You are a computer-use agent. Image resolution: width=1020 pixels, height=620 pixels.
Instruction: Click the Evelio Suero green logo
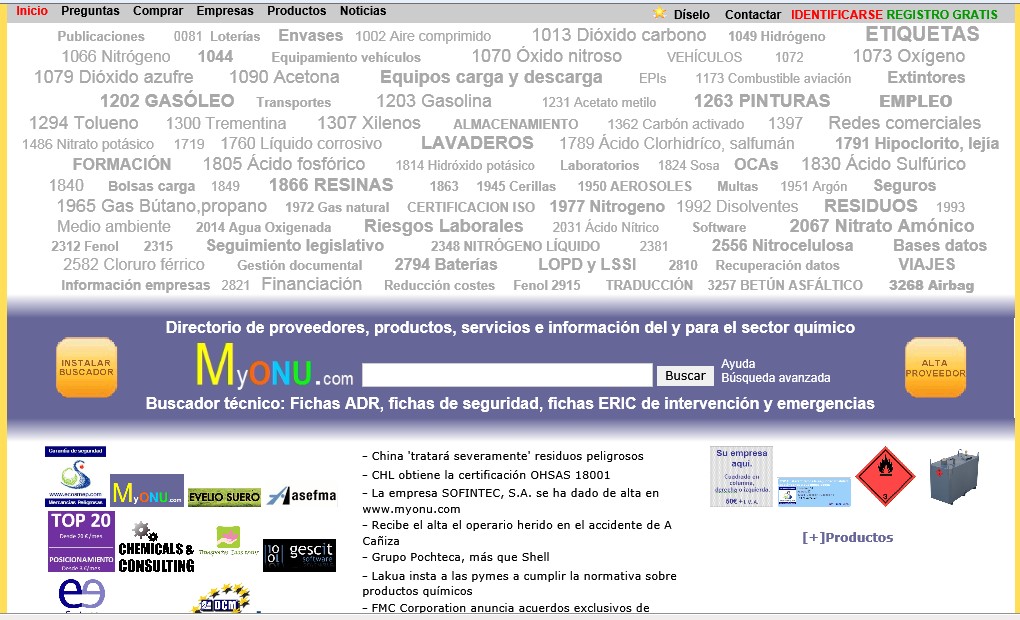[224, 497]
